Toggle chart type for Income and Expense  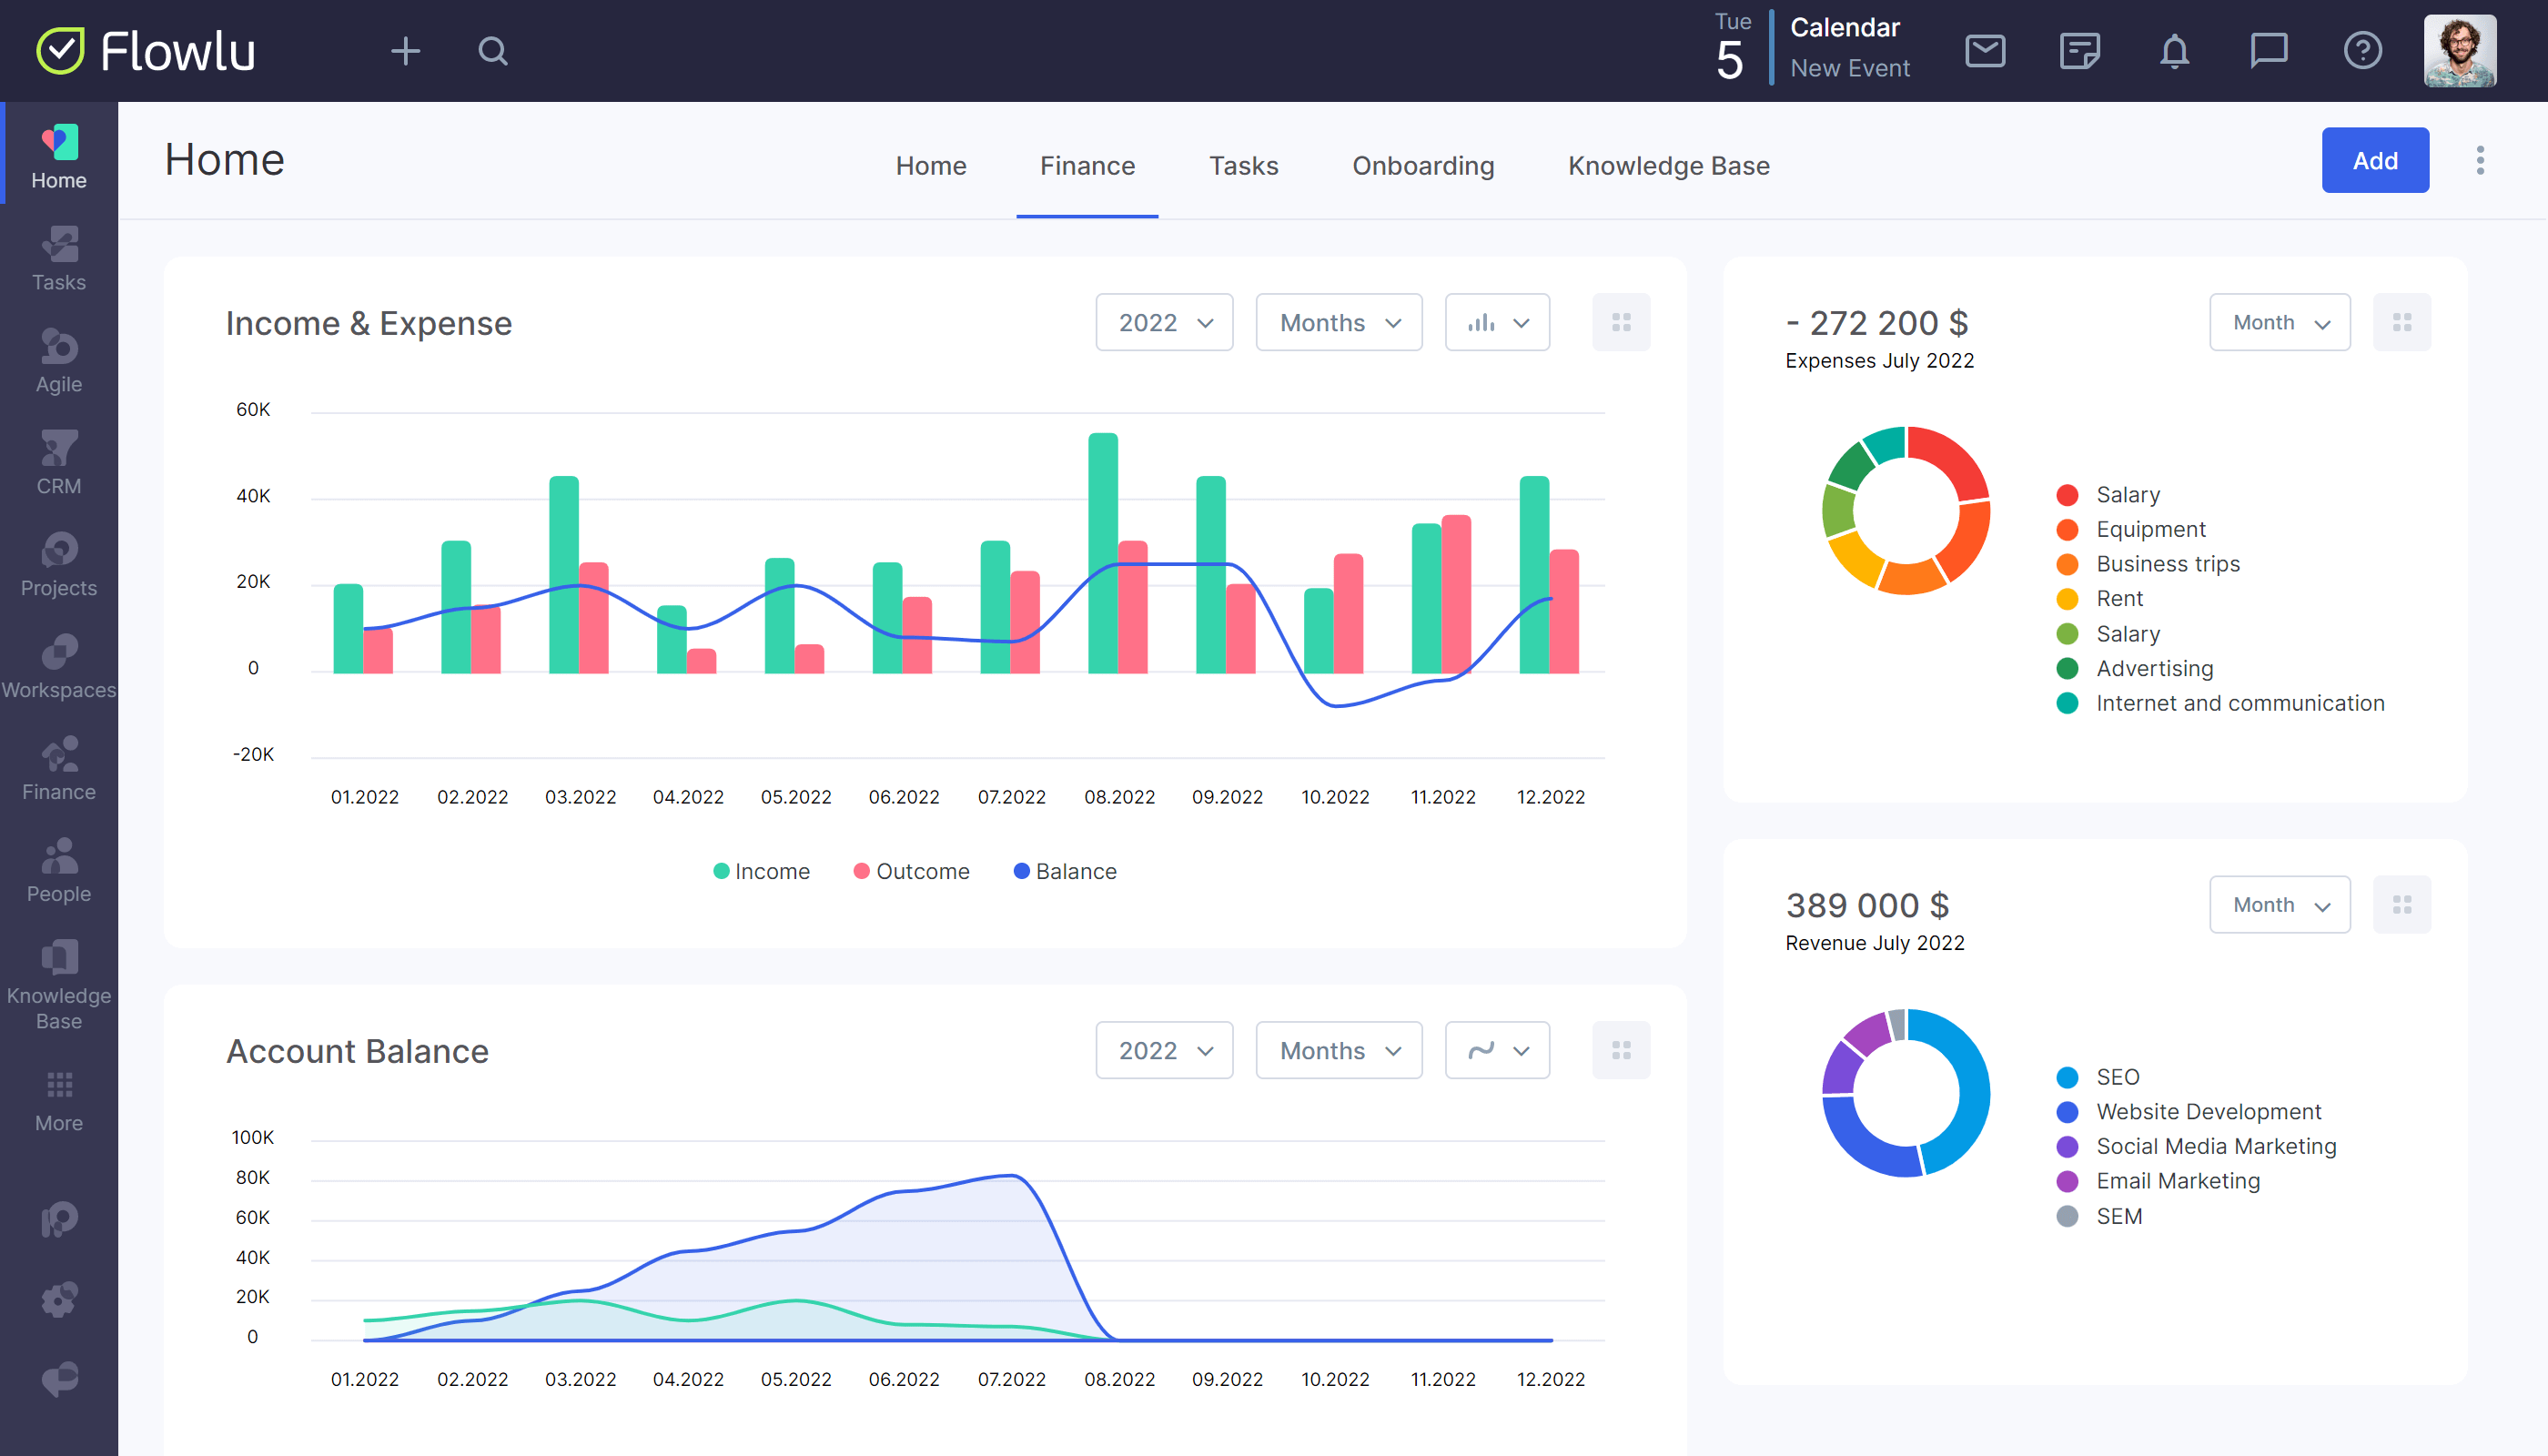pos(1496,322)
